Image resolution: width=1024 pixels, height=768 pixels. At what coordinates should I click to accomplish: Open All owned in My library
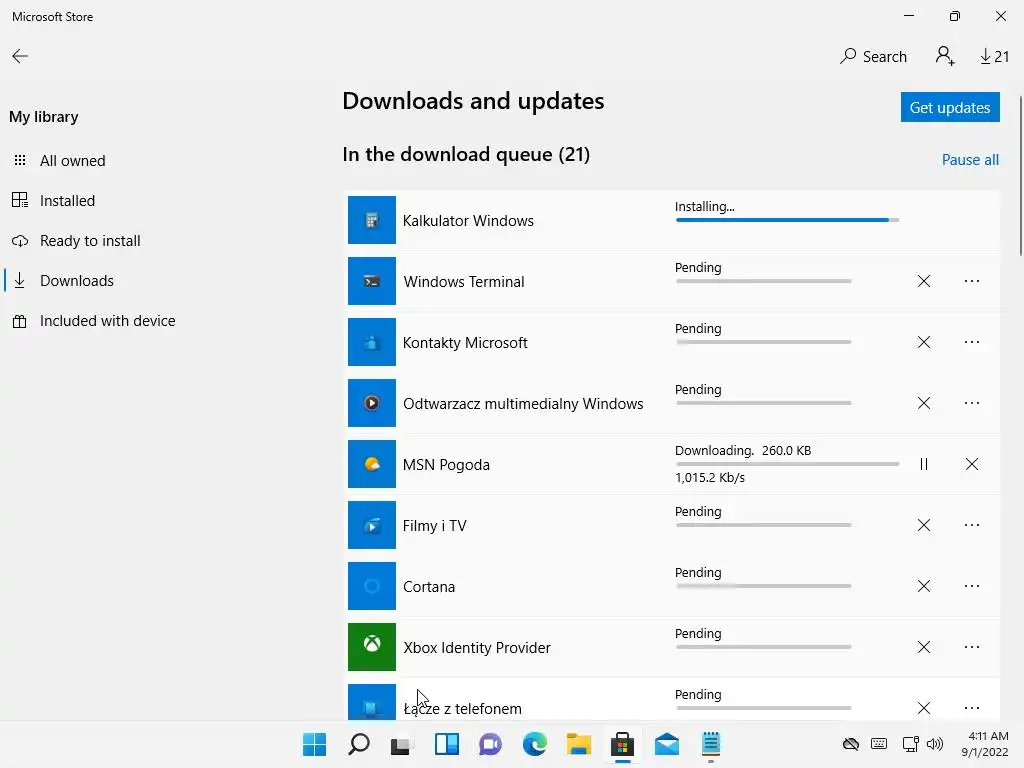[72, 161]
